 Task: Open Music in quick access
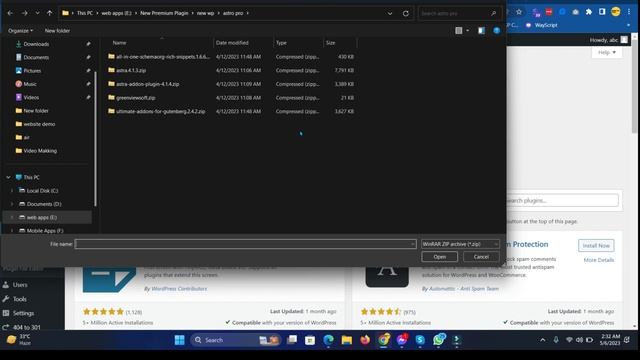click(x=30, y=84)
